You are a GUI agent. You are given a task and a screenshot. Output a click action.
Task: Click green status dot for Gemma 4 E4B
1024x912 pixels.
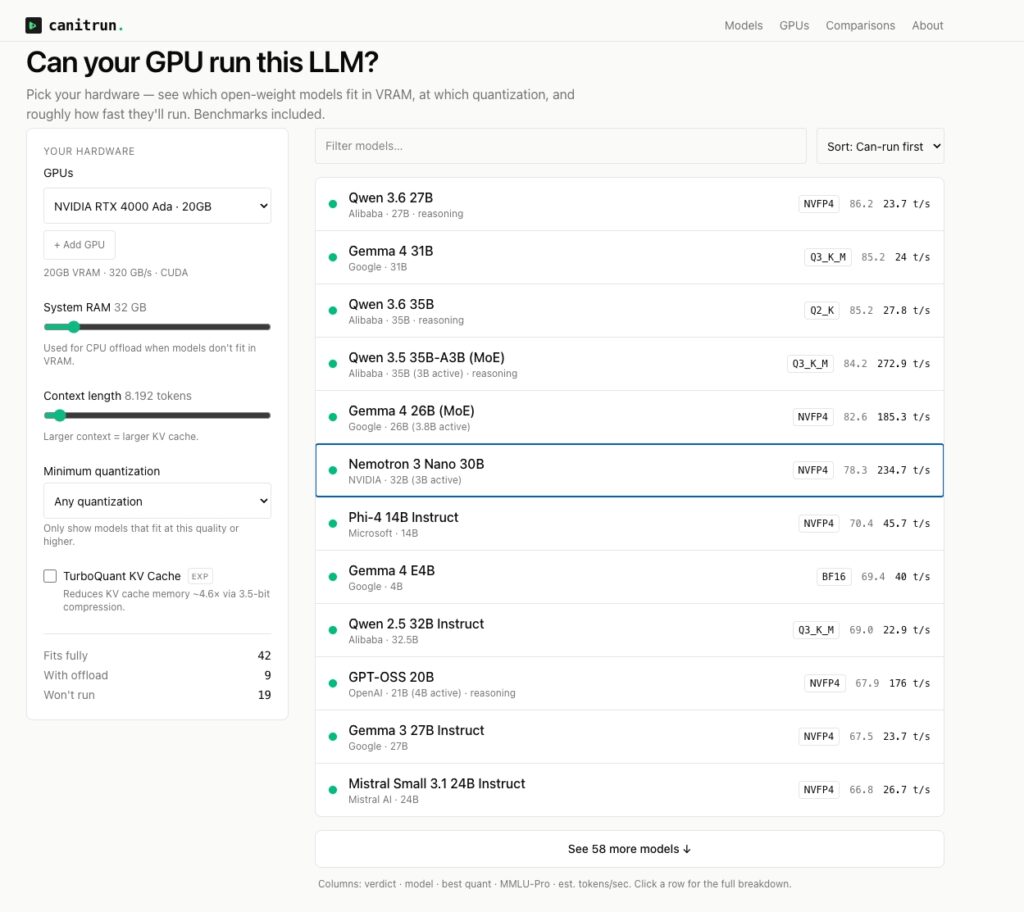point(333,577)
